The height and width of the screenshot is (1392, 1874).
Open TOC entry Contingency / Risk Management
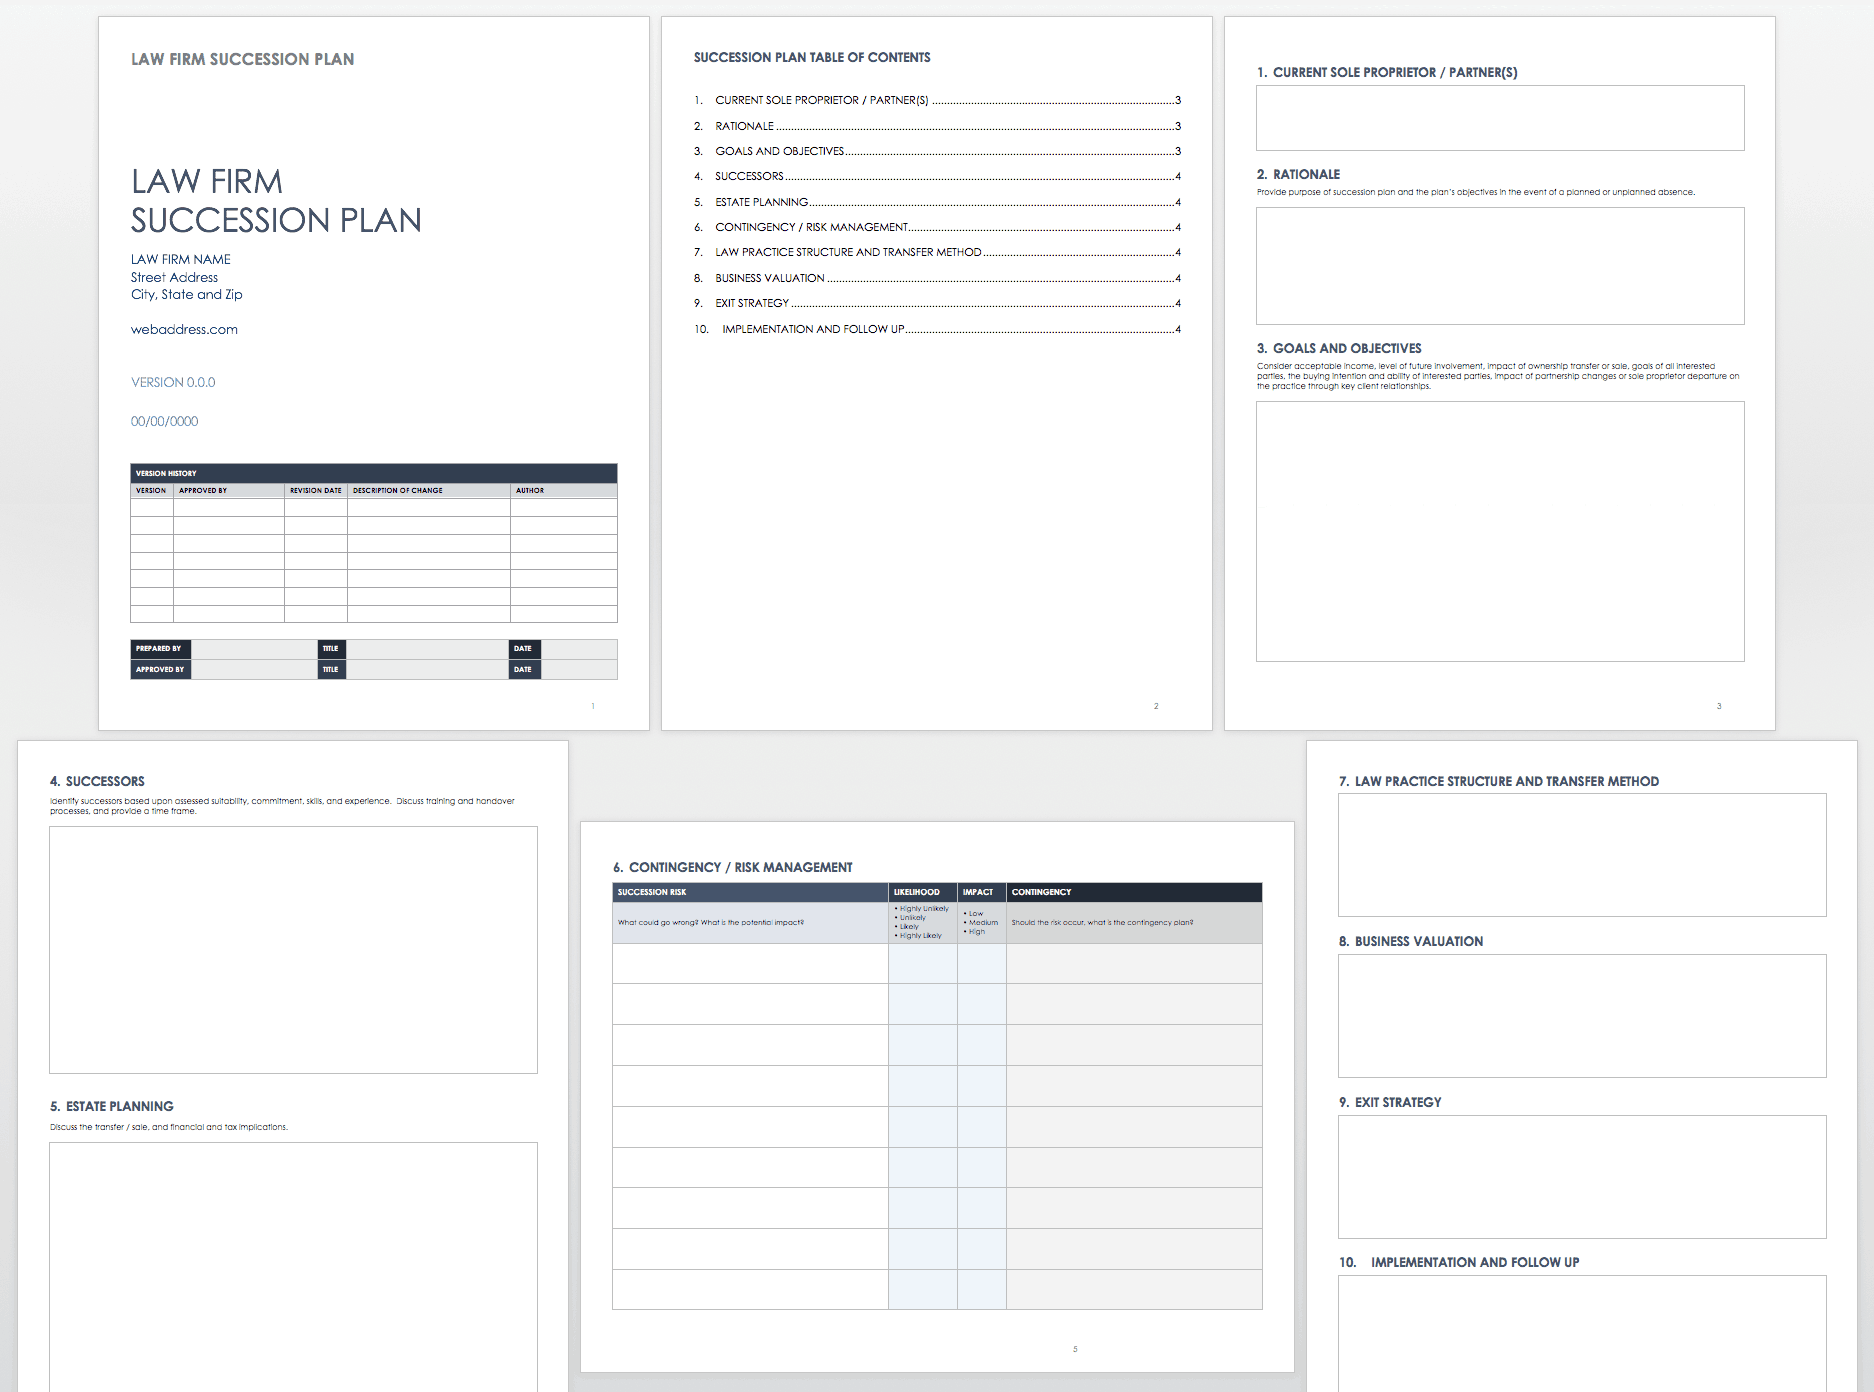tap(937, 227)
